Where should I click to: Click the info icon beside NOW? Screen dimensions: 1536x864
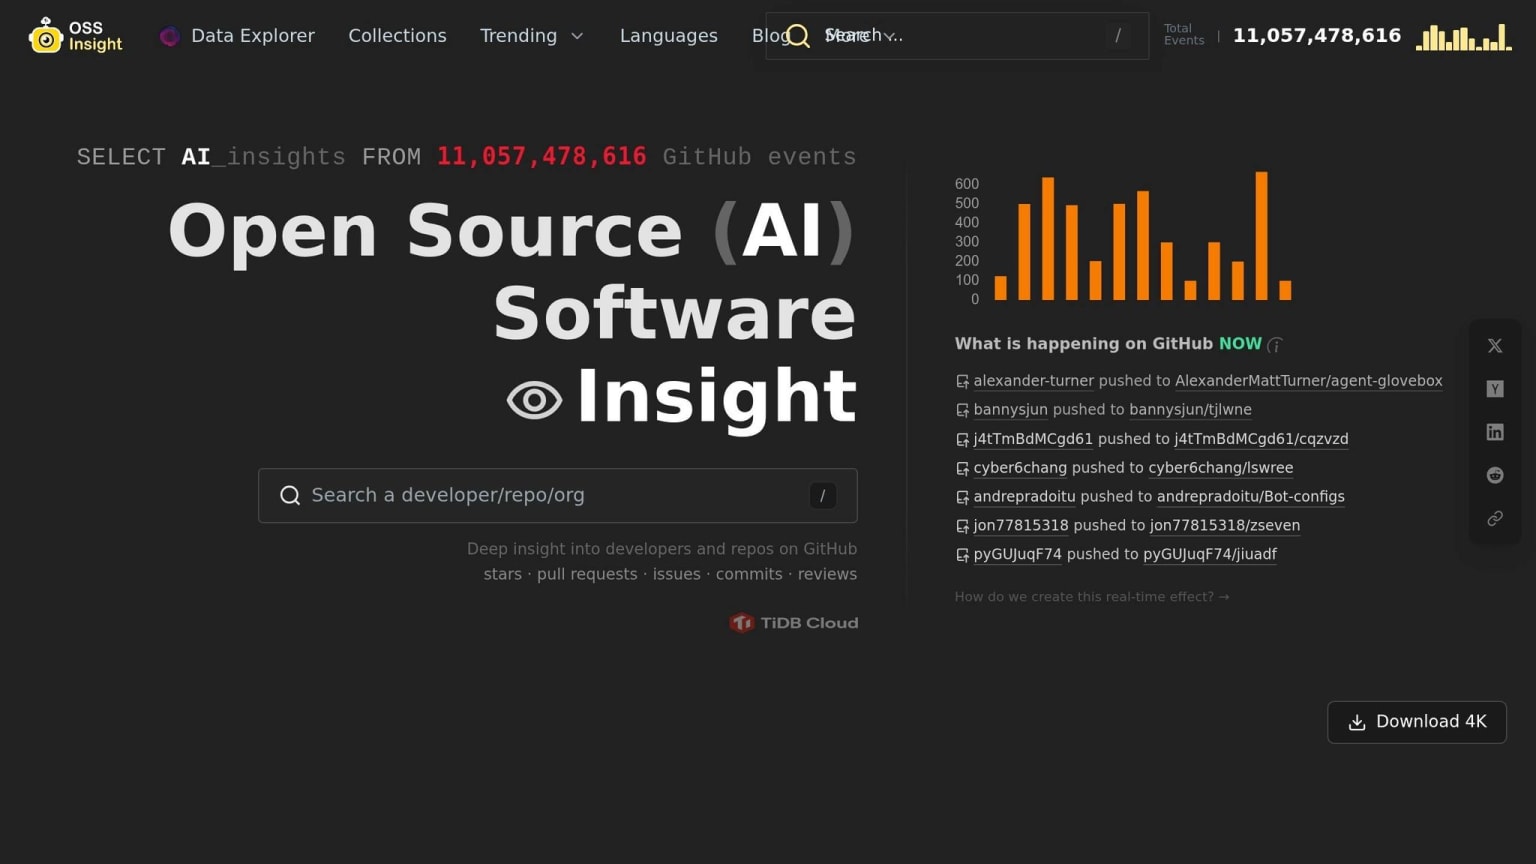click(1275, 345)
